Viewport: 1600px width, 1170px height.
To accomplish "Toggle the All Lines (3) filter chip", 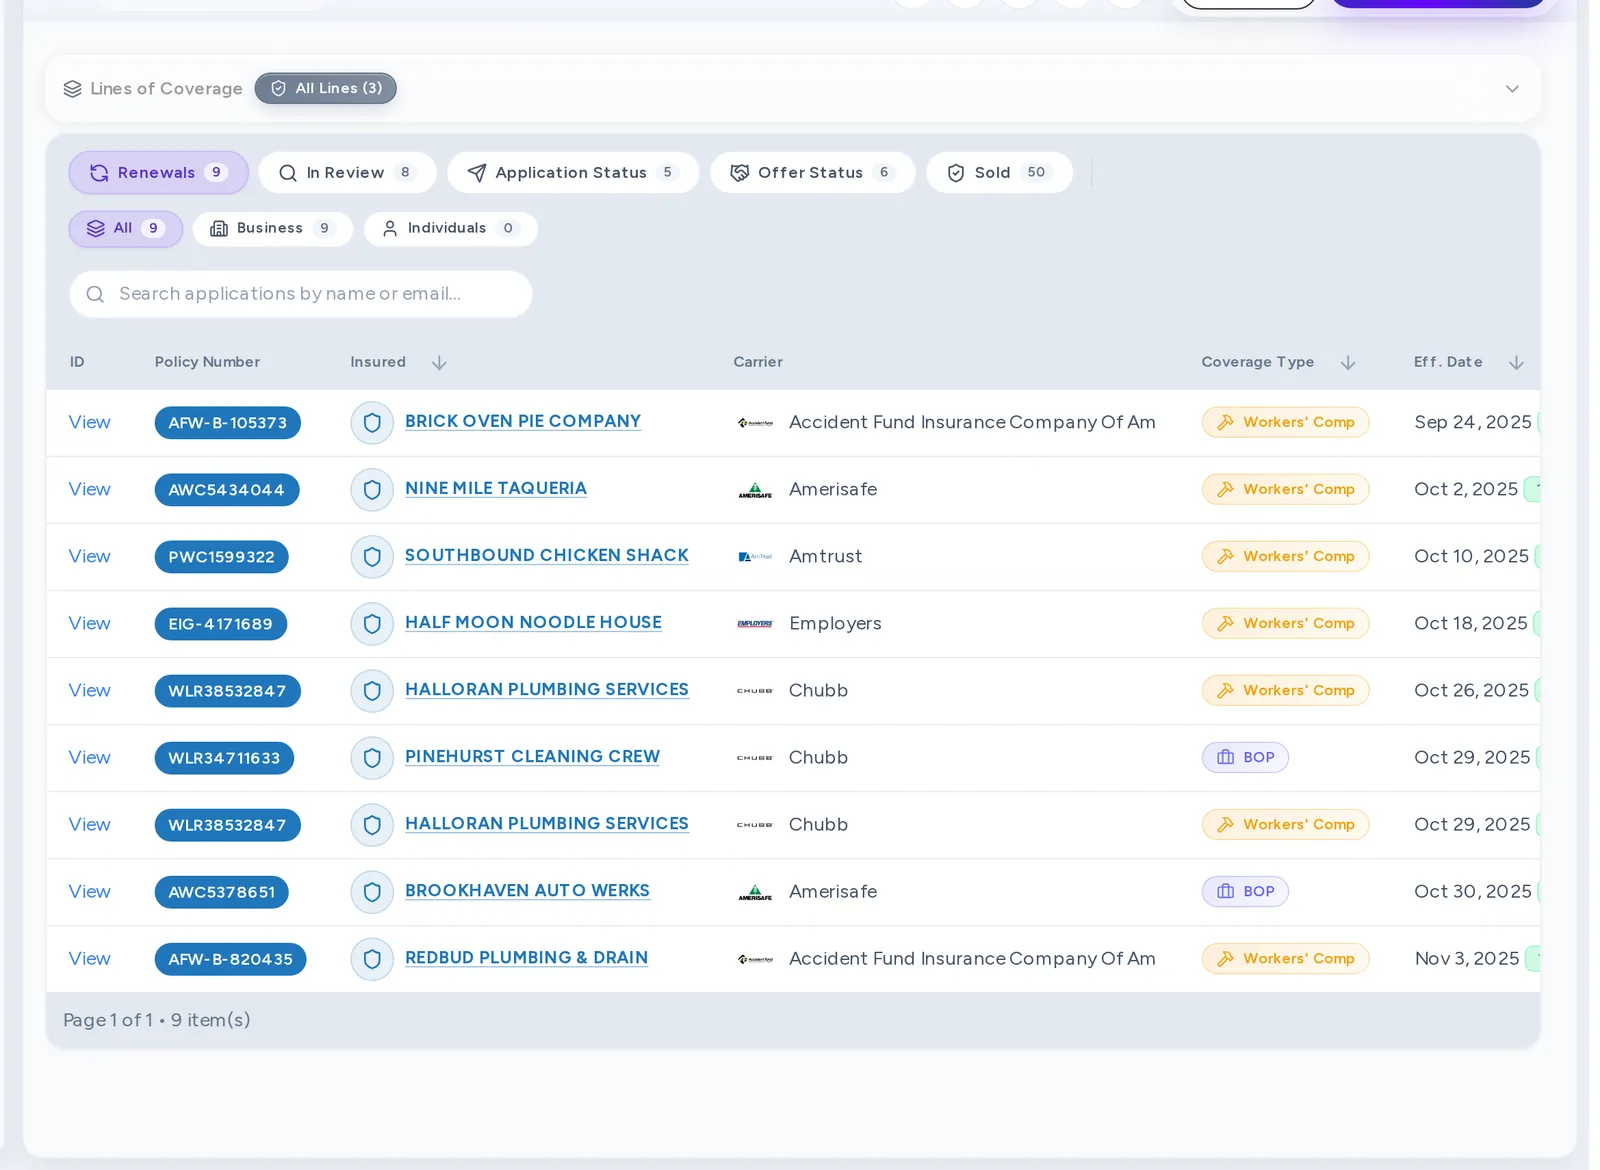I will pyautogui.click(x=326, y=88).
